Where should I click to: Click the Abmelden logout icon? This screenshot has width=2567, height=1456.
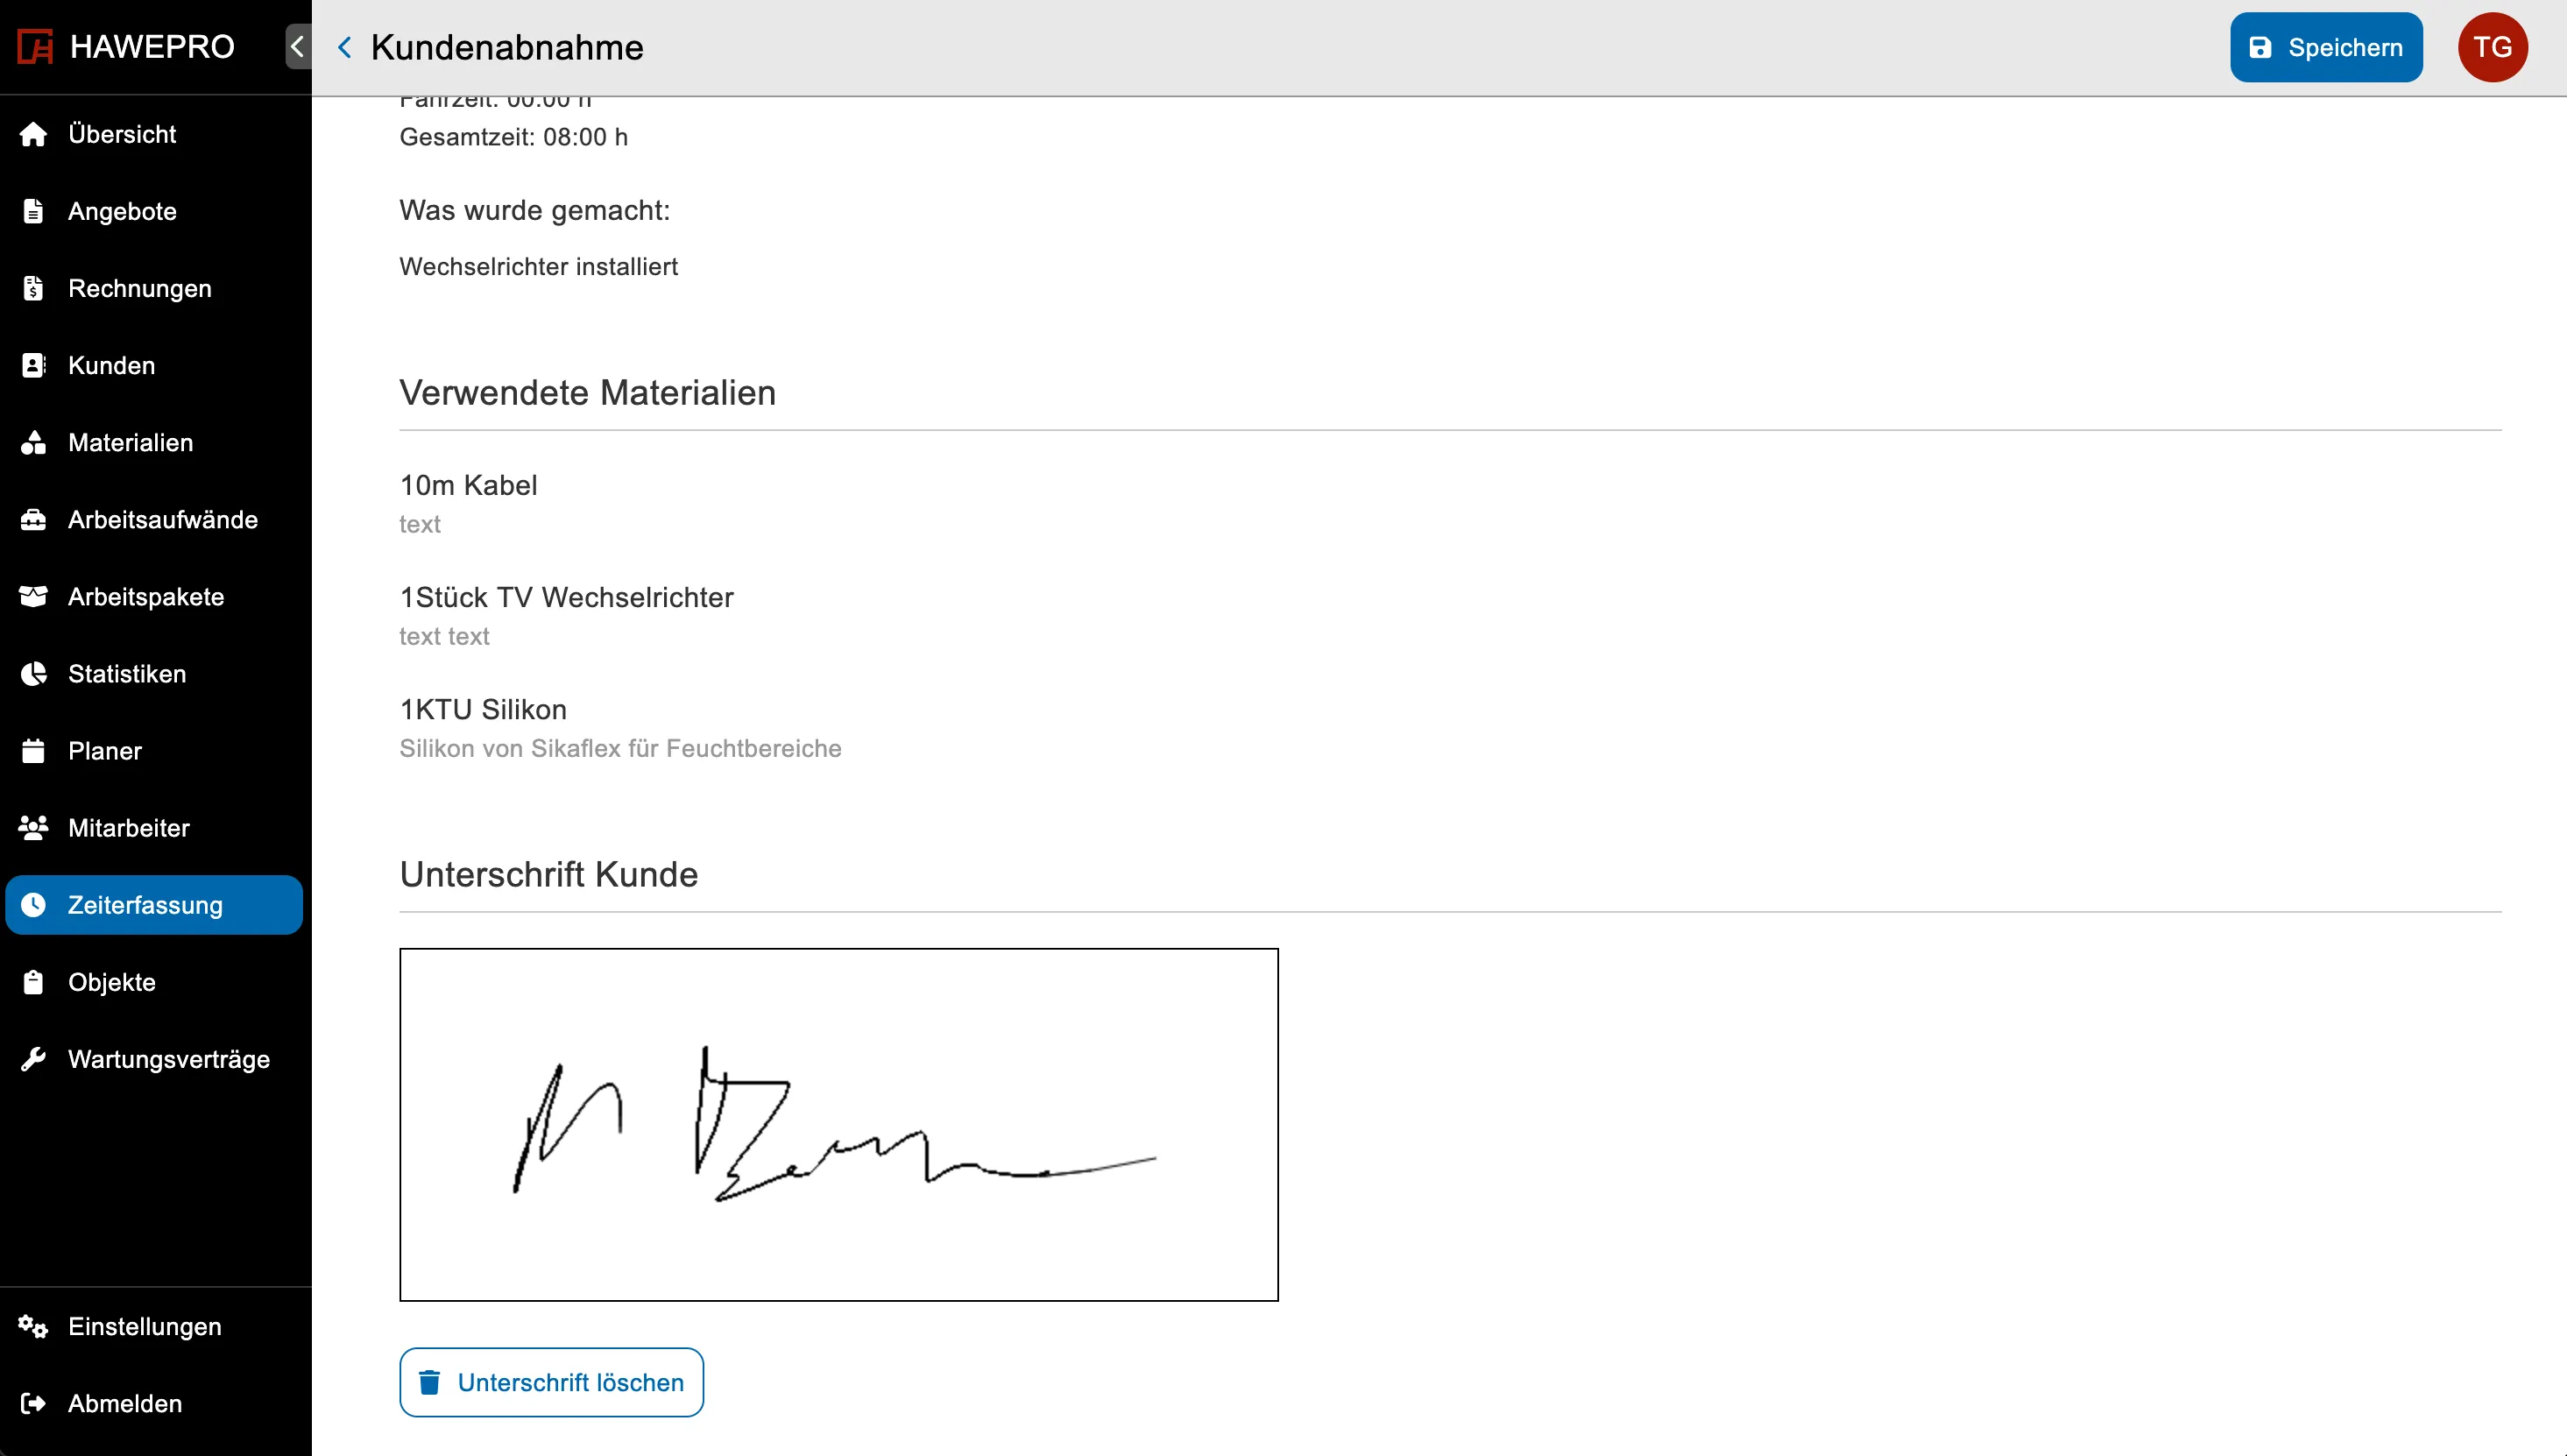coord(33,1403)
